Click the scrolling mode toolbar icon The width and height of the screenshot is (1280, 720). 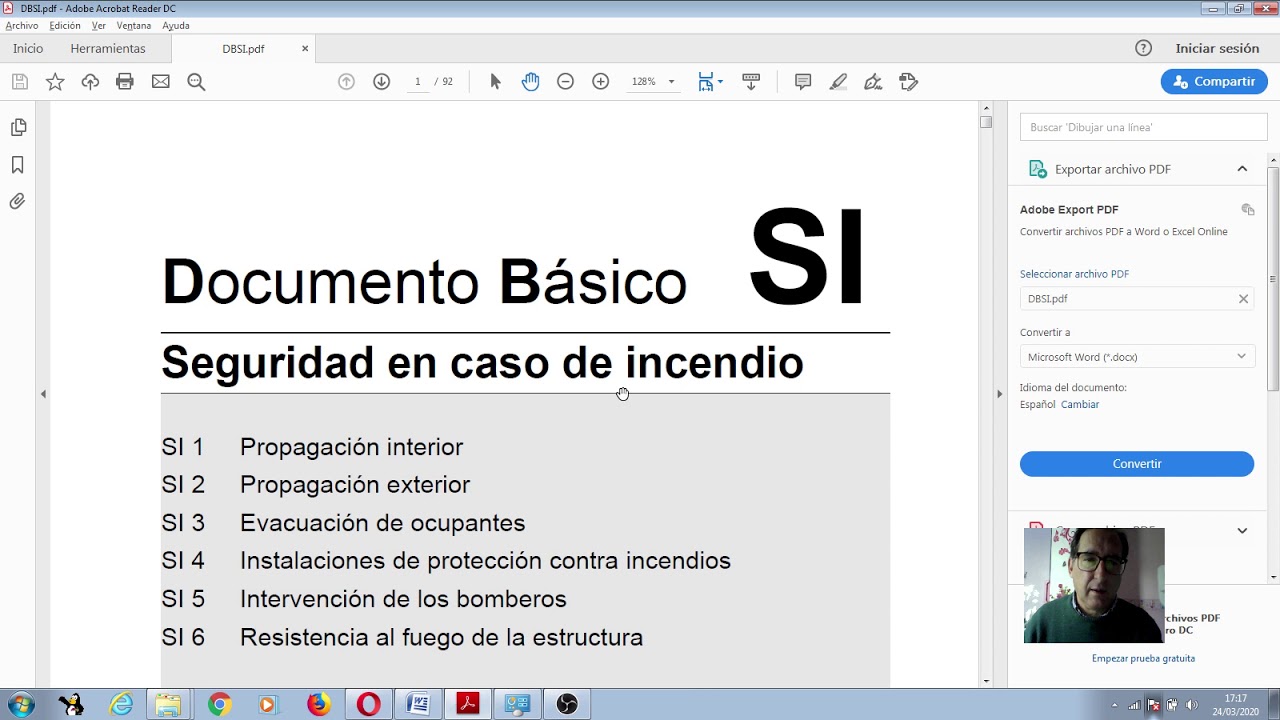click(x=751, y=82)
